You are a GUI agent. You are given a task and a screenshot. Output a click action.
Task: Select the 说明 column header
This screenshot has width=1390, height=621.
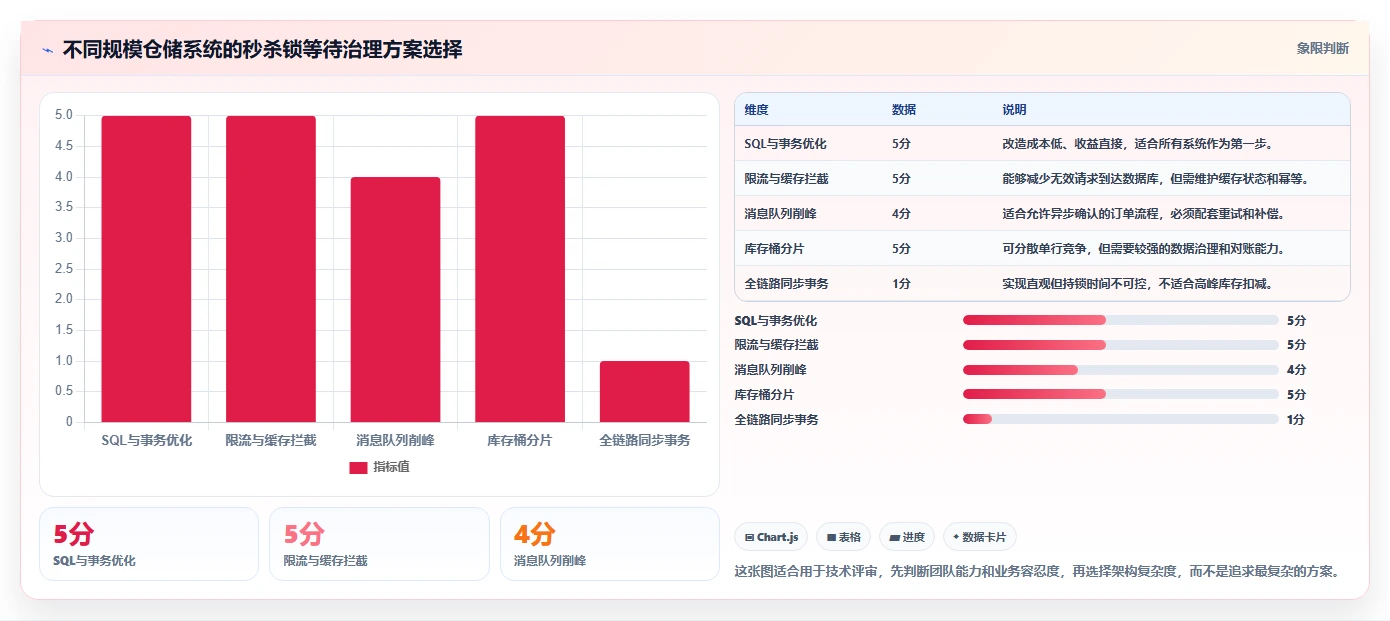pyautogui.click(x=1014, y=110)
